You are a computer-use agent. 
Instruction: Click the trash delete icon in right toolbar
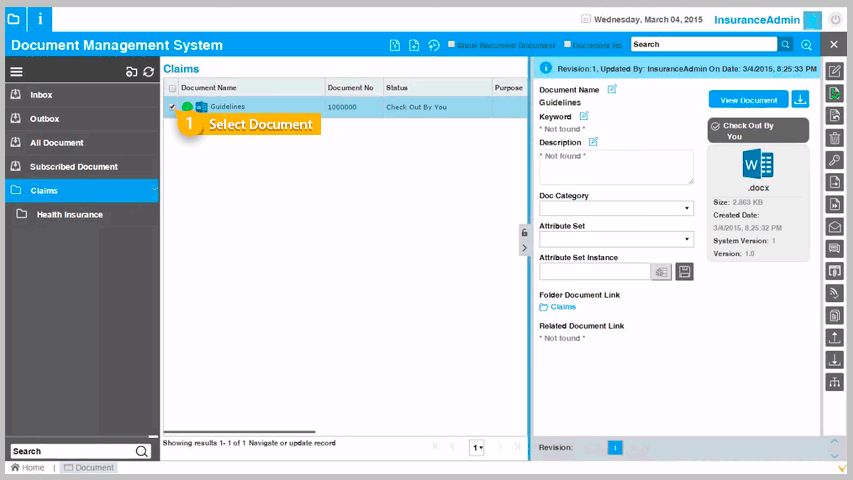click(835, 138)
